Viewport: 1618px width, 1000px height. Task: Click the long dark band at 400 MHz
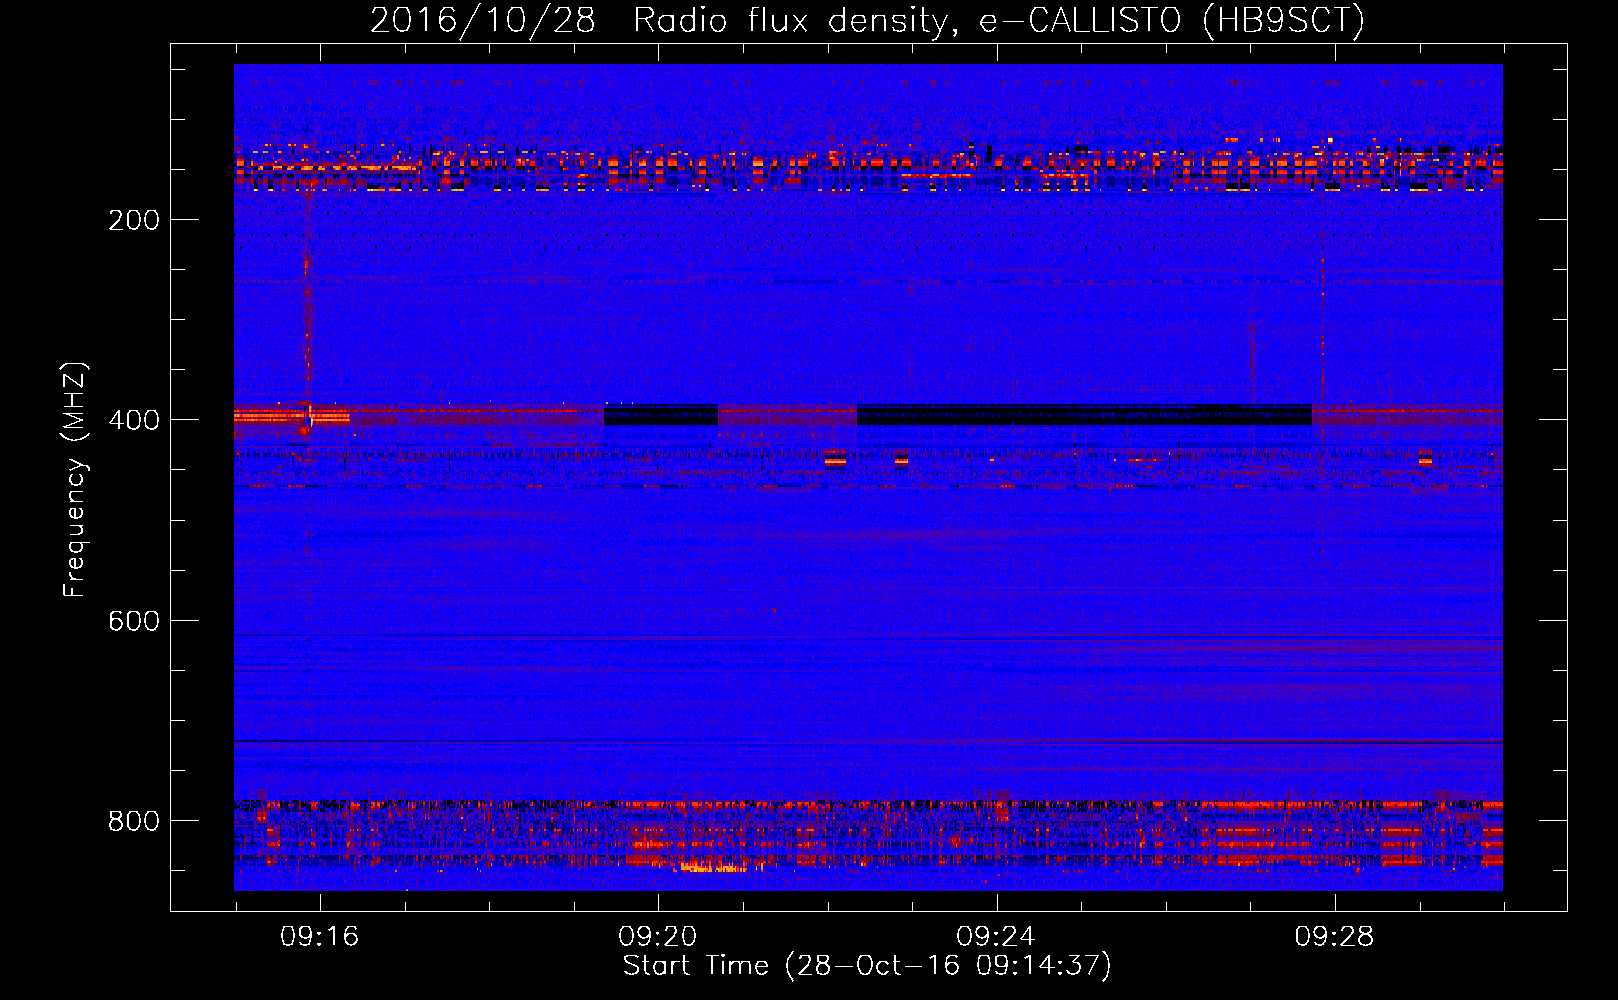[1084, 415]
